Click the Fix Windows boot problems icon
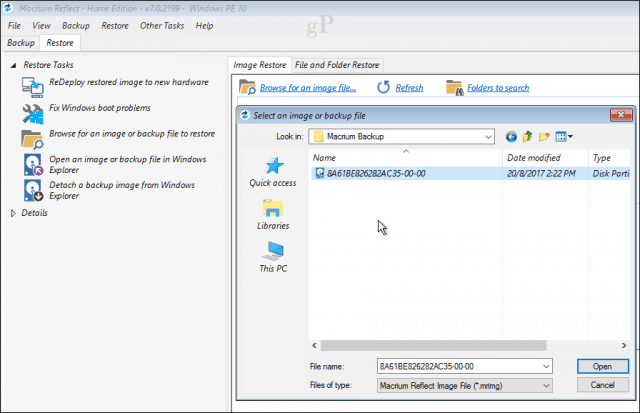The height and width of the screenshot is (413, 640). pos(33,113)
